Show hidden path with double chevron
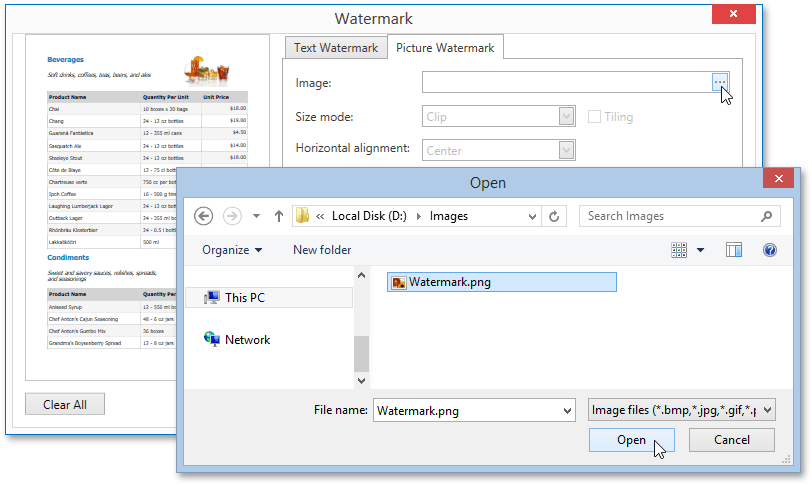 tap(321, 216)
